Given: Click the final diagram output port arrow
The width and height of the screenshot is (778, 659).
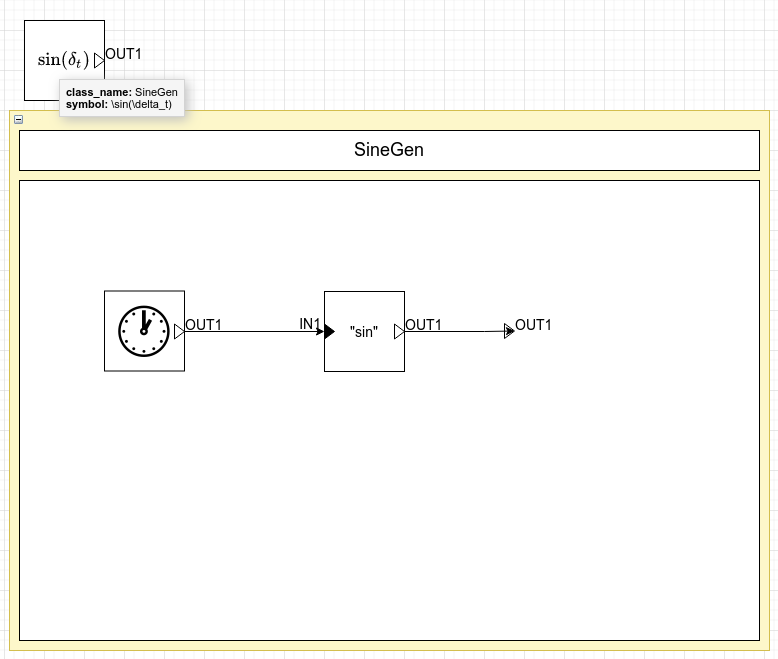Looking at the screenshot, I should pyautogui.click(x=509, y=331).
